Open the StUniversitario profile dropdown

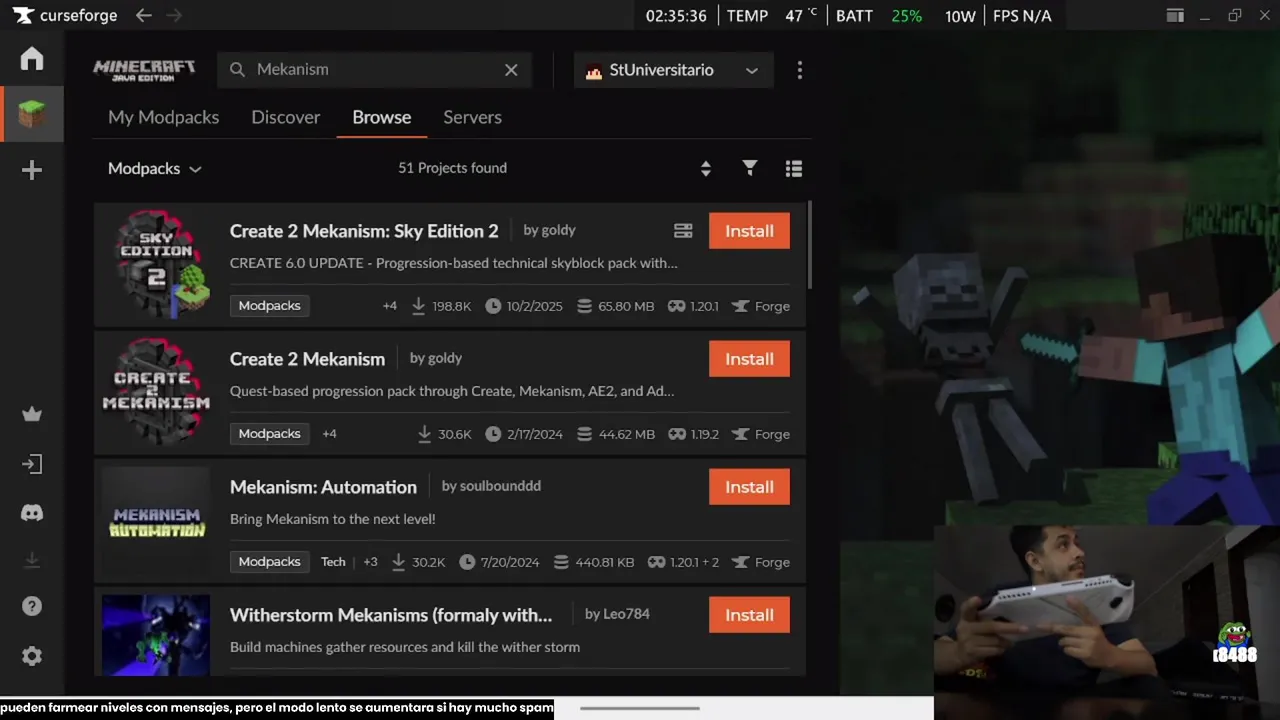click(673, 70)
